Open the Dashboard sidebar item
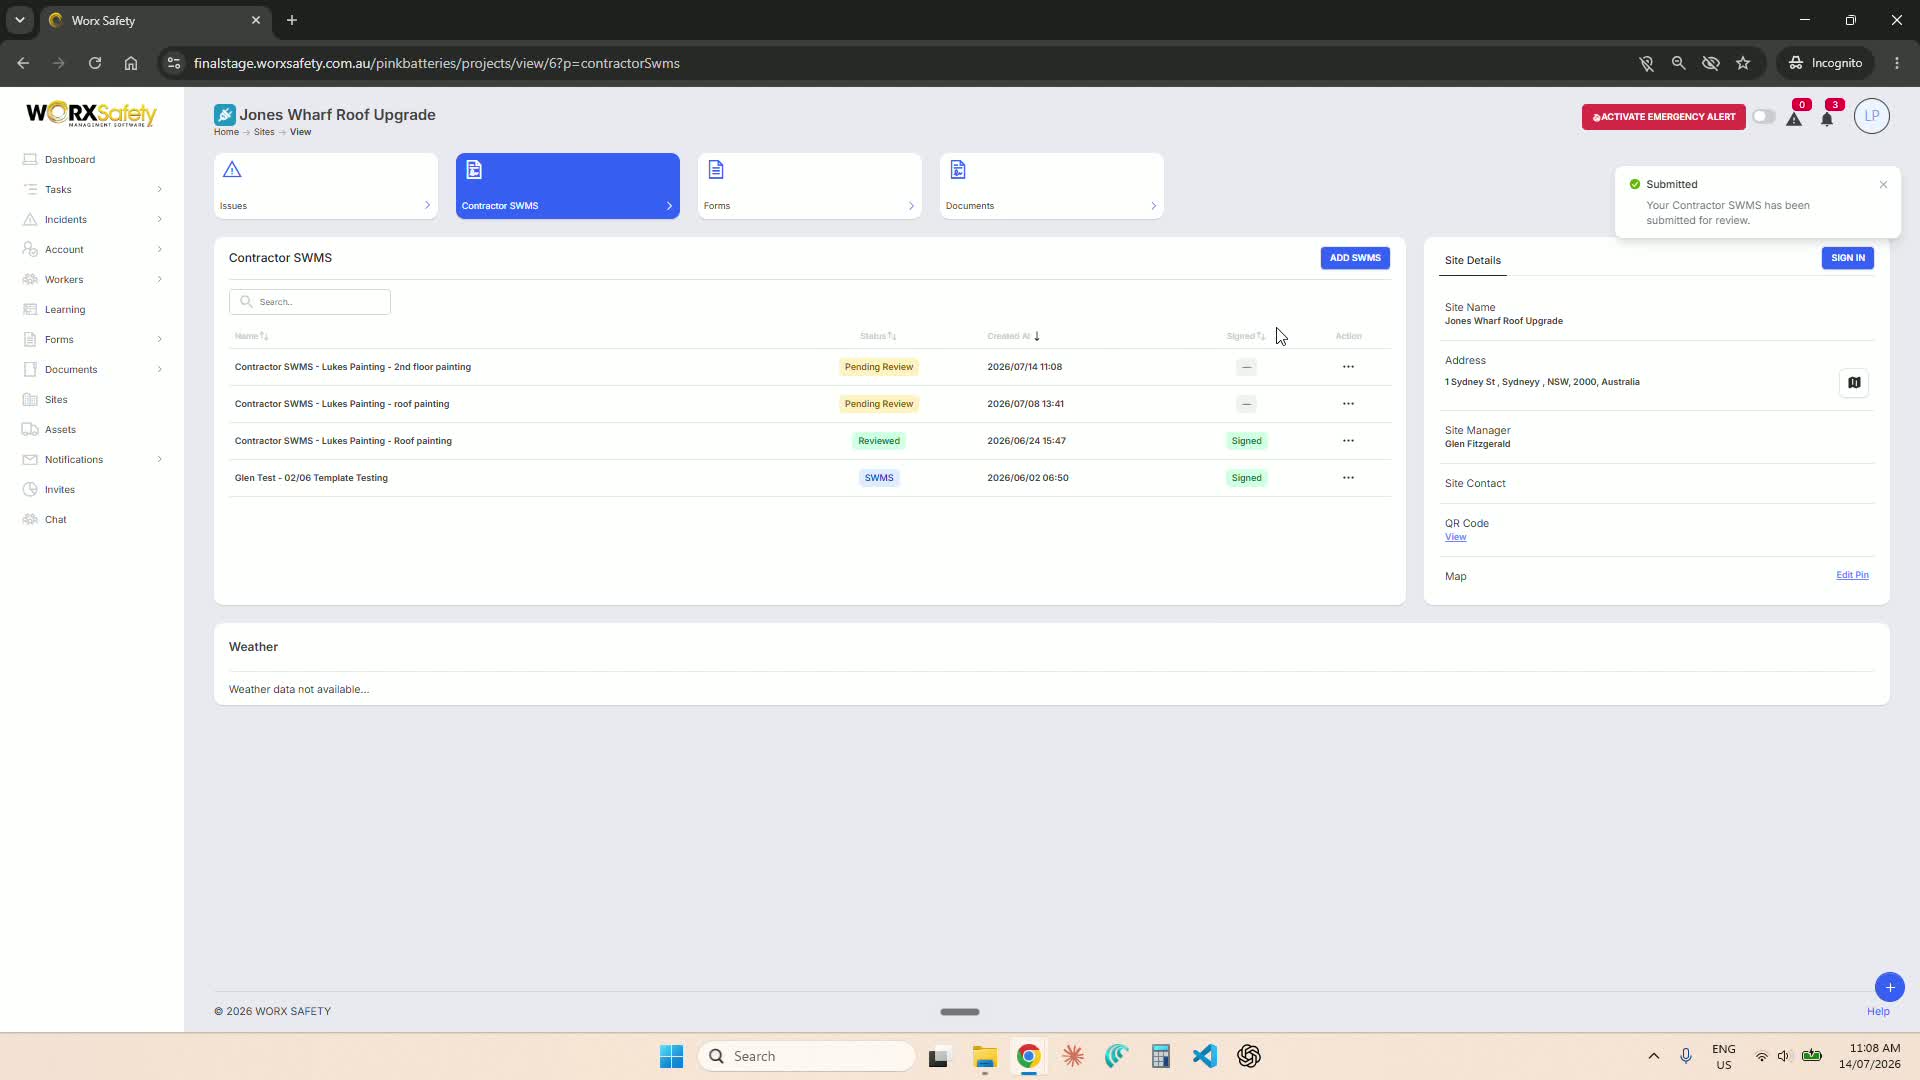 click(x=70, y=159)
